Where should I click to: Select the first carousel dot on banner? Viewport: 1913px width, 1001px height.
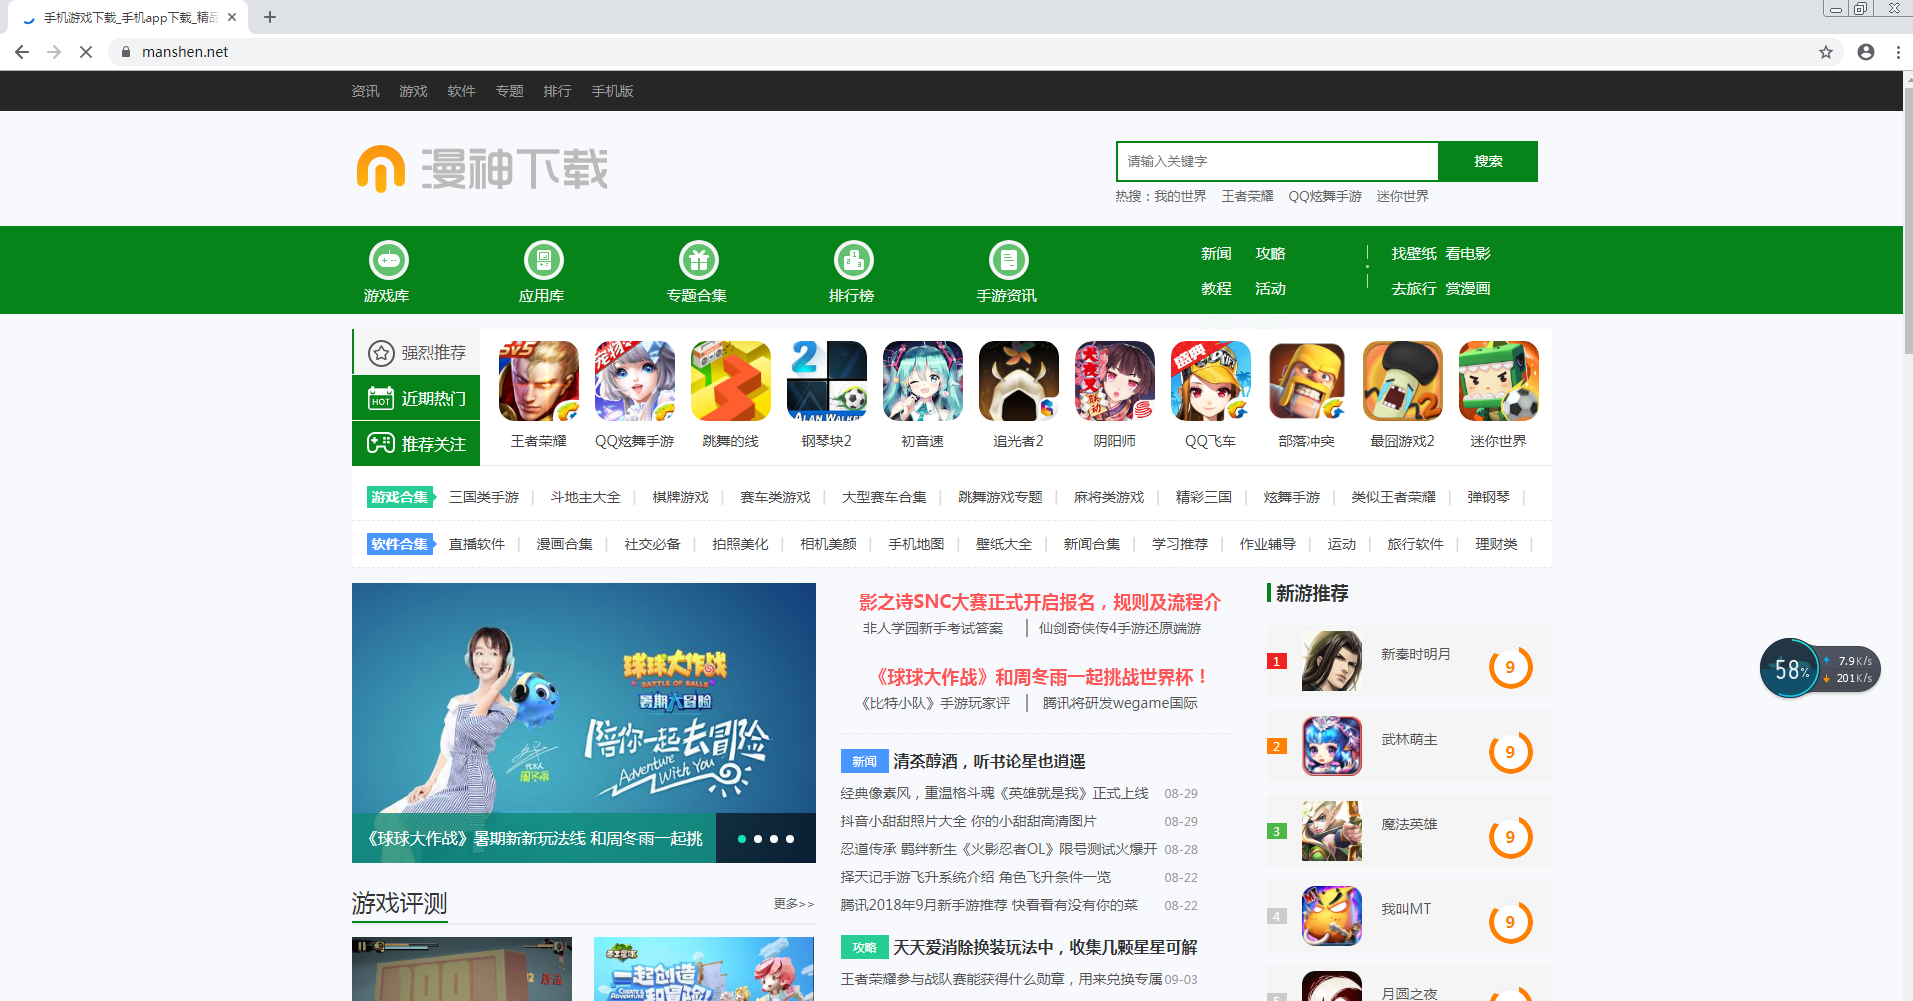pos(742,839)
